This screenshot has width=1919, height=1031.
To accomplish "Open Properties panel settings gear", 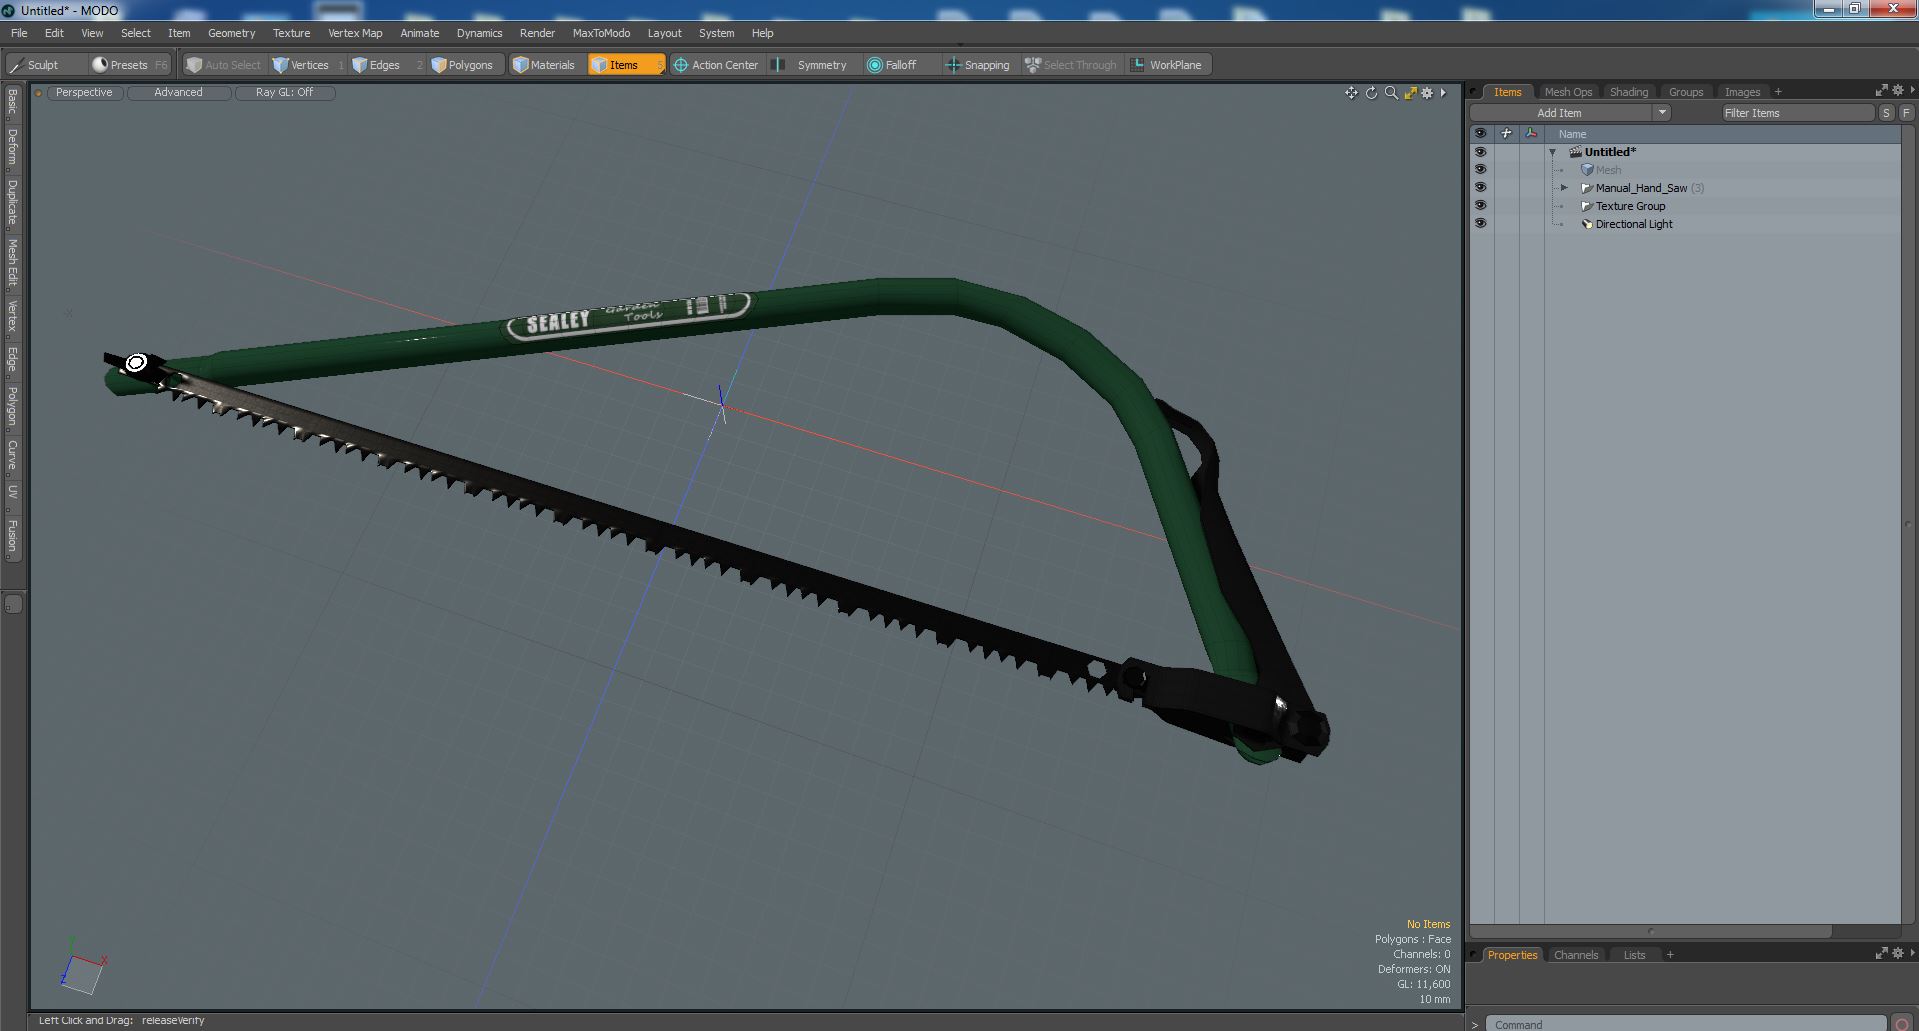I will (x=1897, y=953).
